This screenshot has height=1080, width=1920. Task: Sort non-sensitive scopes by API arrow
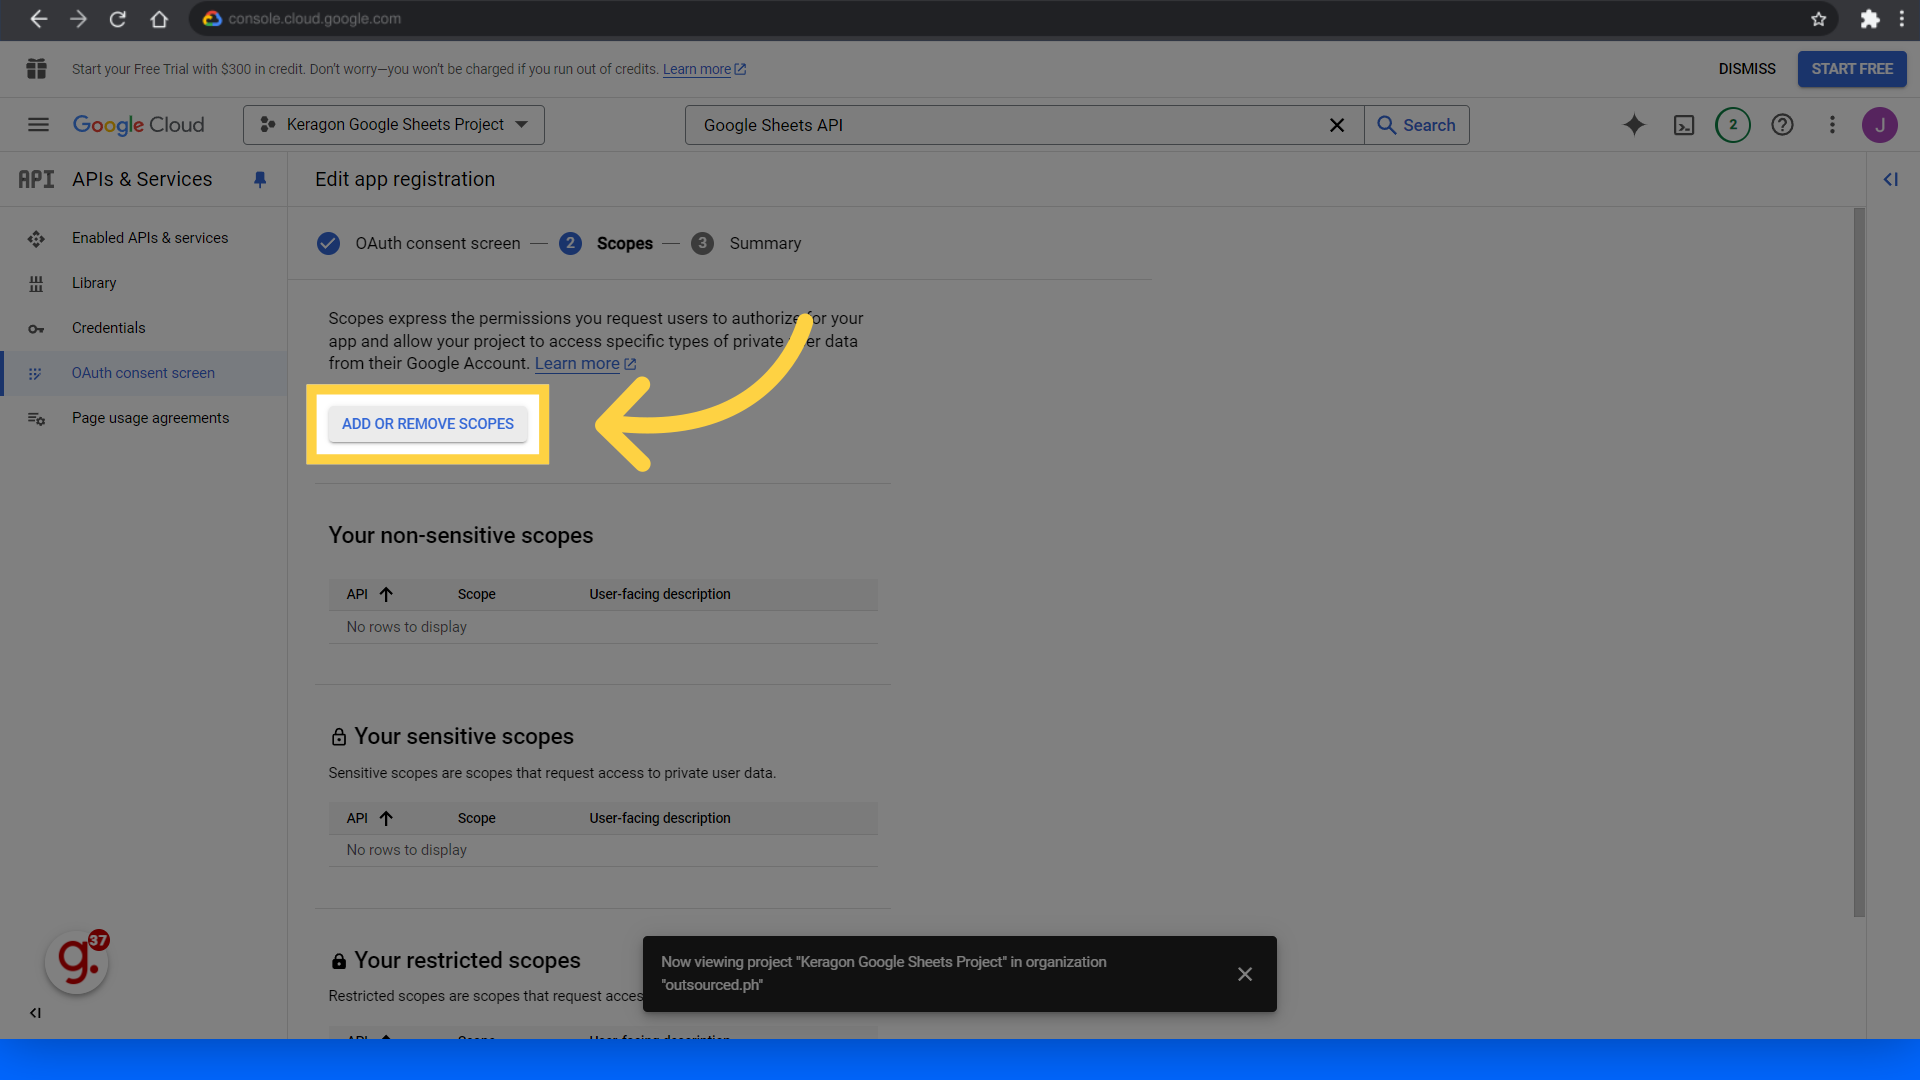pyautogui.click(x=386, y=594)
